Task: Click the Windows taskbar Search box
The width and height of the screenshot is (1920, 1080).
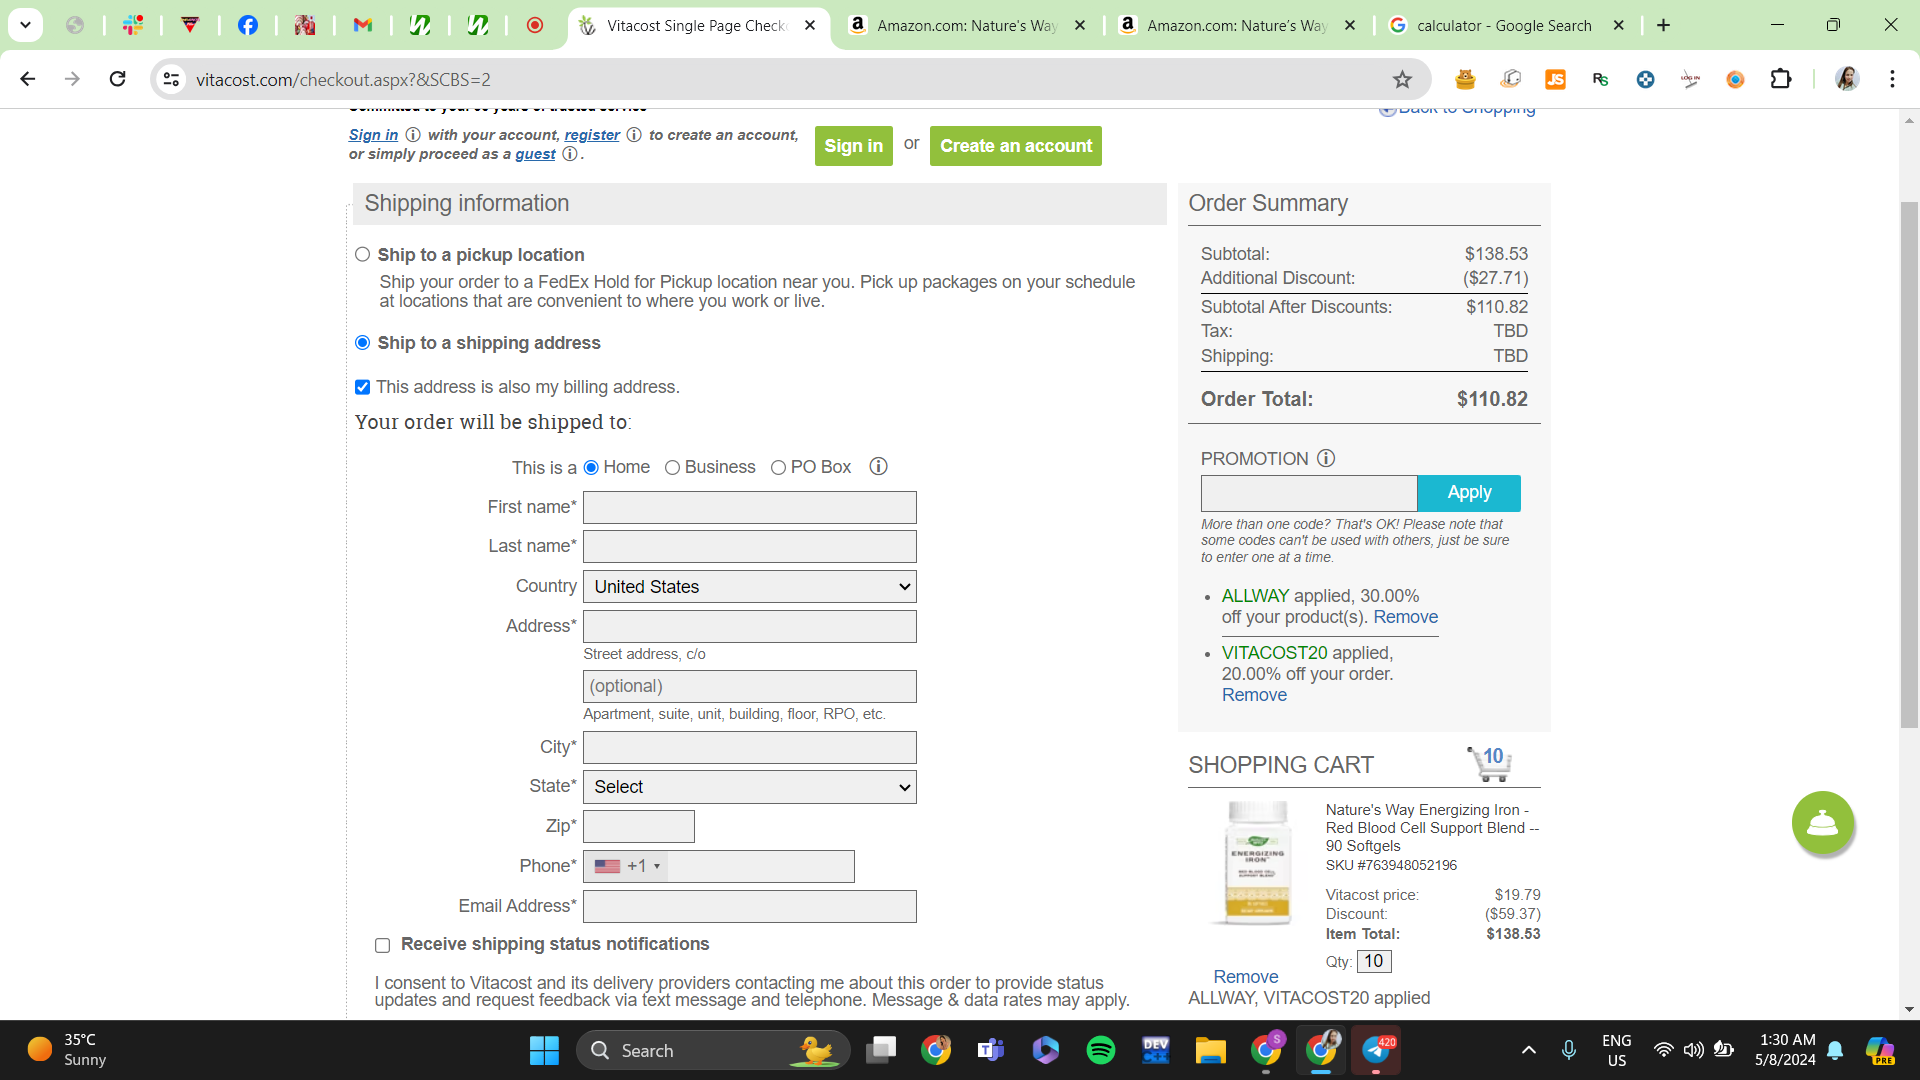Action: pyautogui.click(x=713, y=1050)
